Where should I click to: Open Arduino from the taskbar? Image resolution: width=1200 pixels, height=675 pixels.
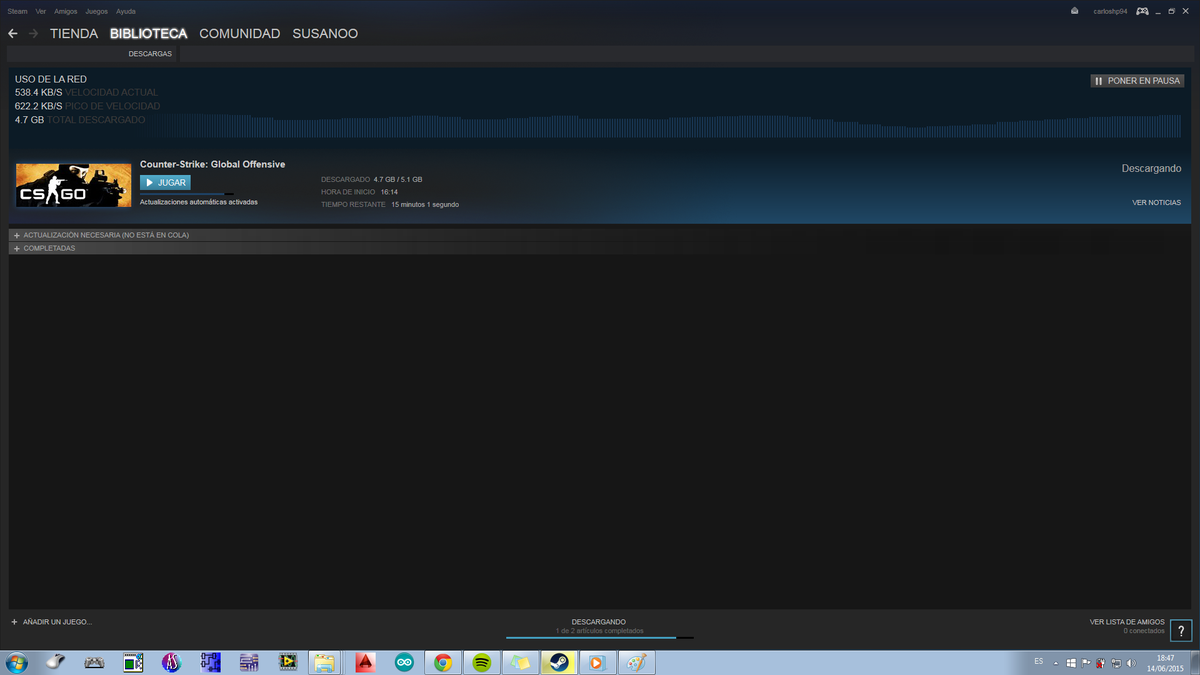tap(404, 662)
